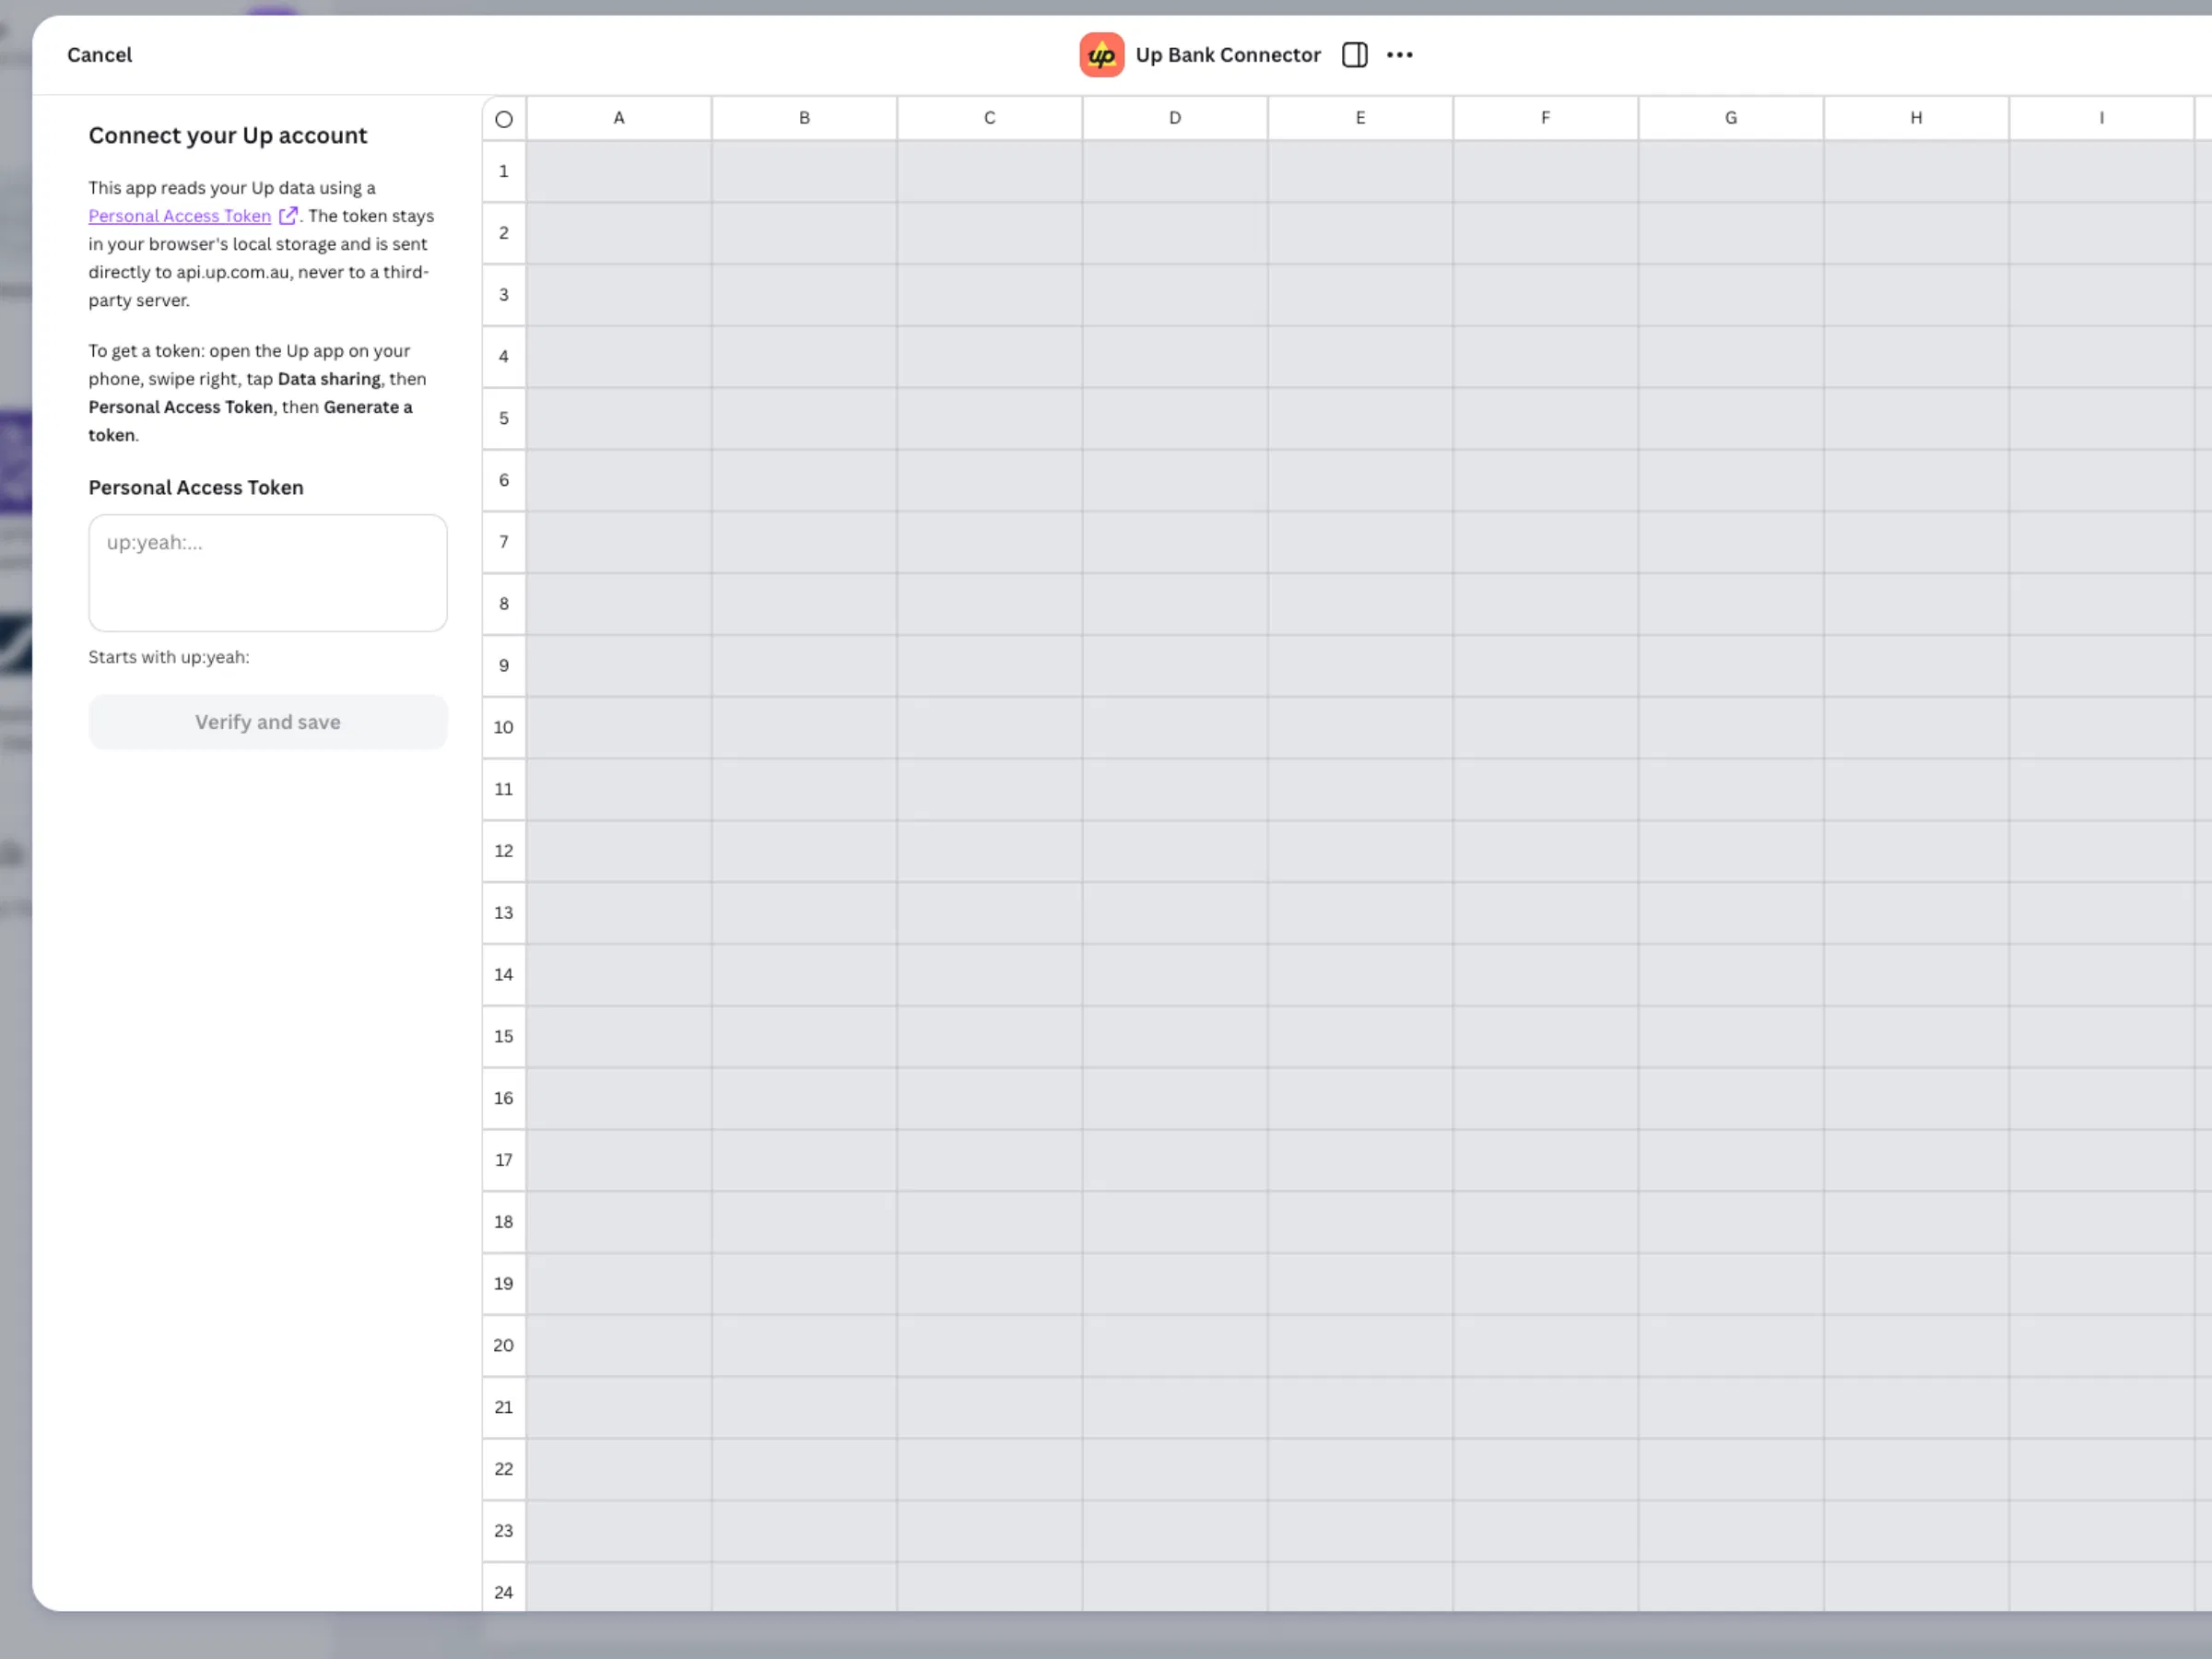Click the select-all circle in grid corner

pyautogui.click(x=504, y=119)
